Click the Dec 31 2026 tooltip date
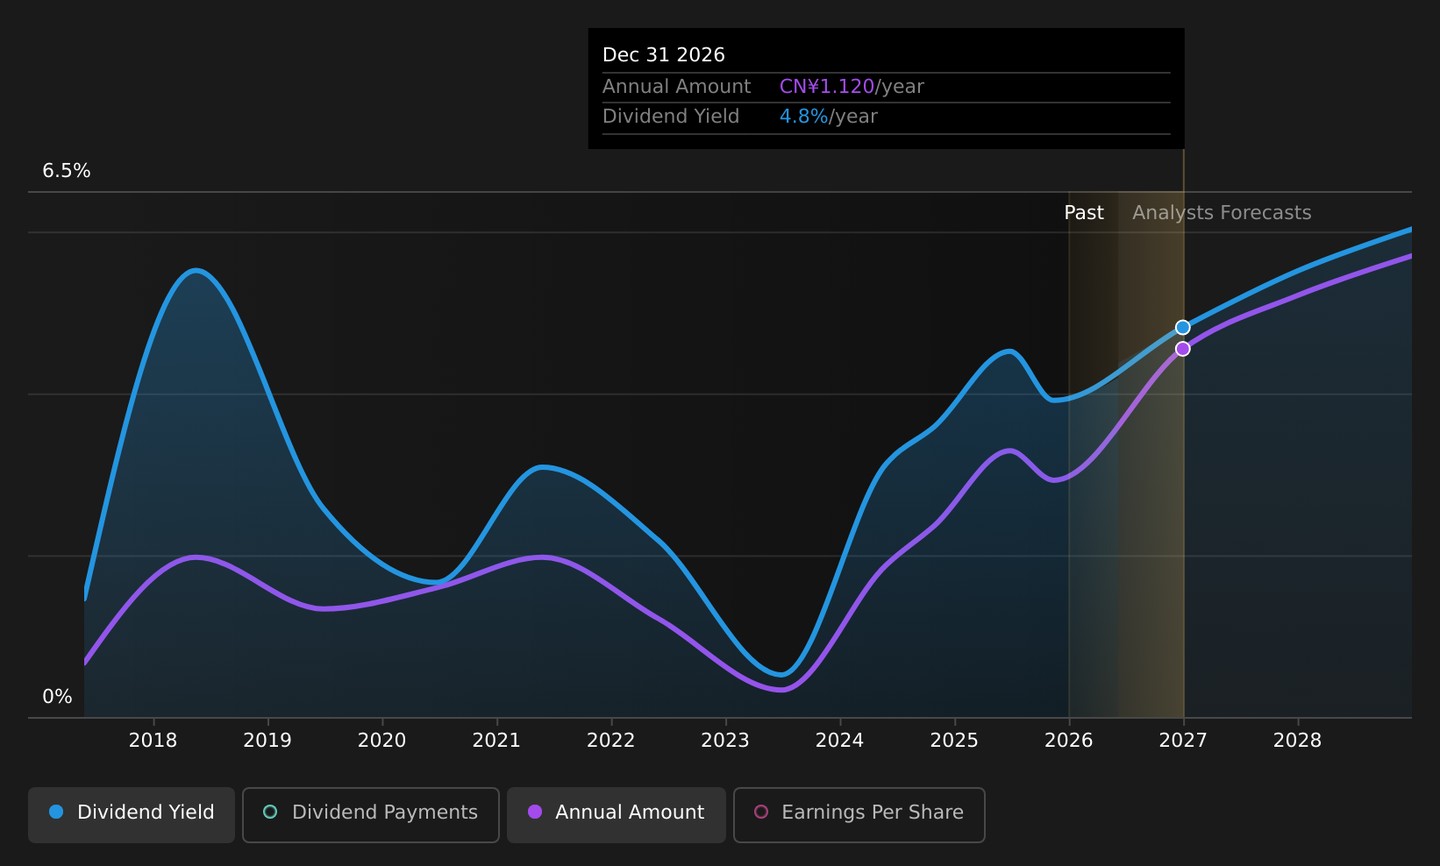 tap(664, 55)
